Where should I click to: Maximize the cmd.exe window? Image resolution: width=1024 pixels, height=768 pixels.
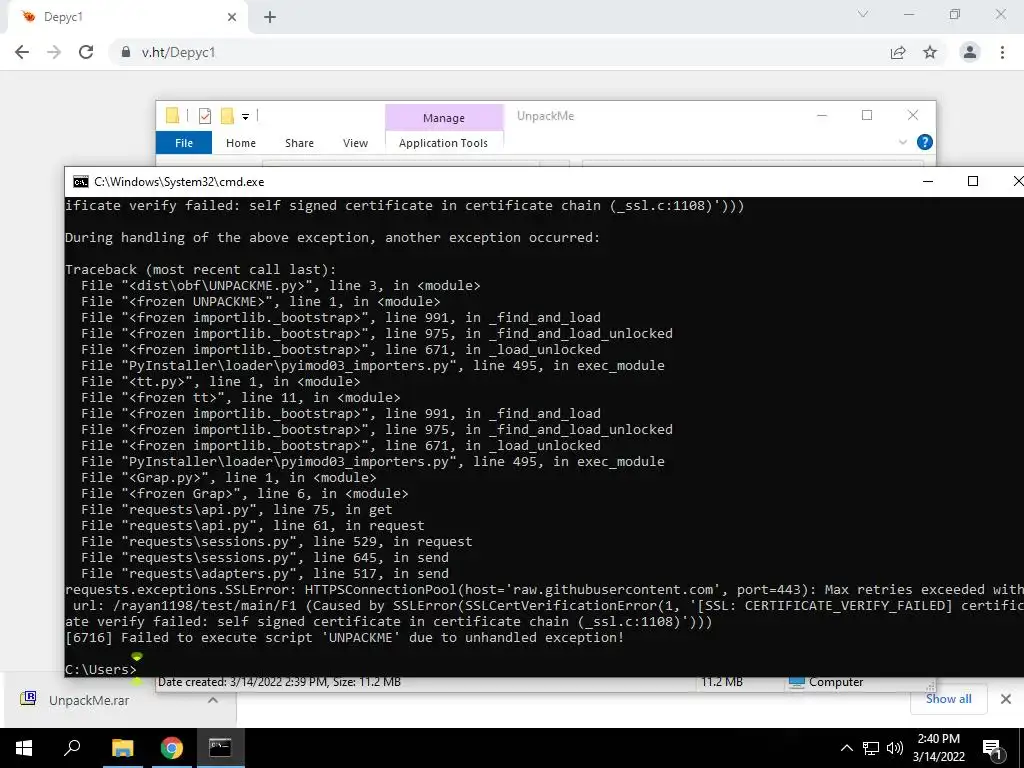tap(972, 182)
